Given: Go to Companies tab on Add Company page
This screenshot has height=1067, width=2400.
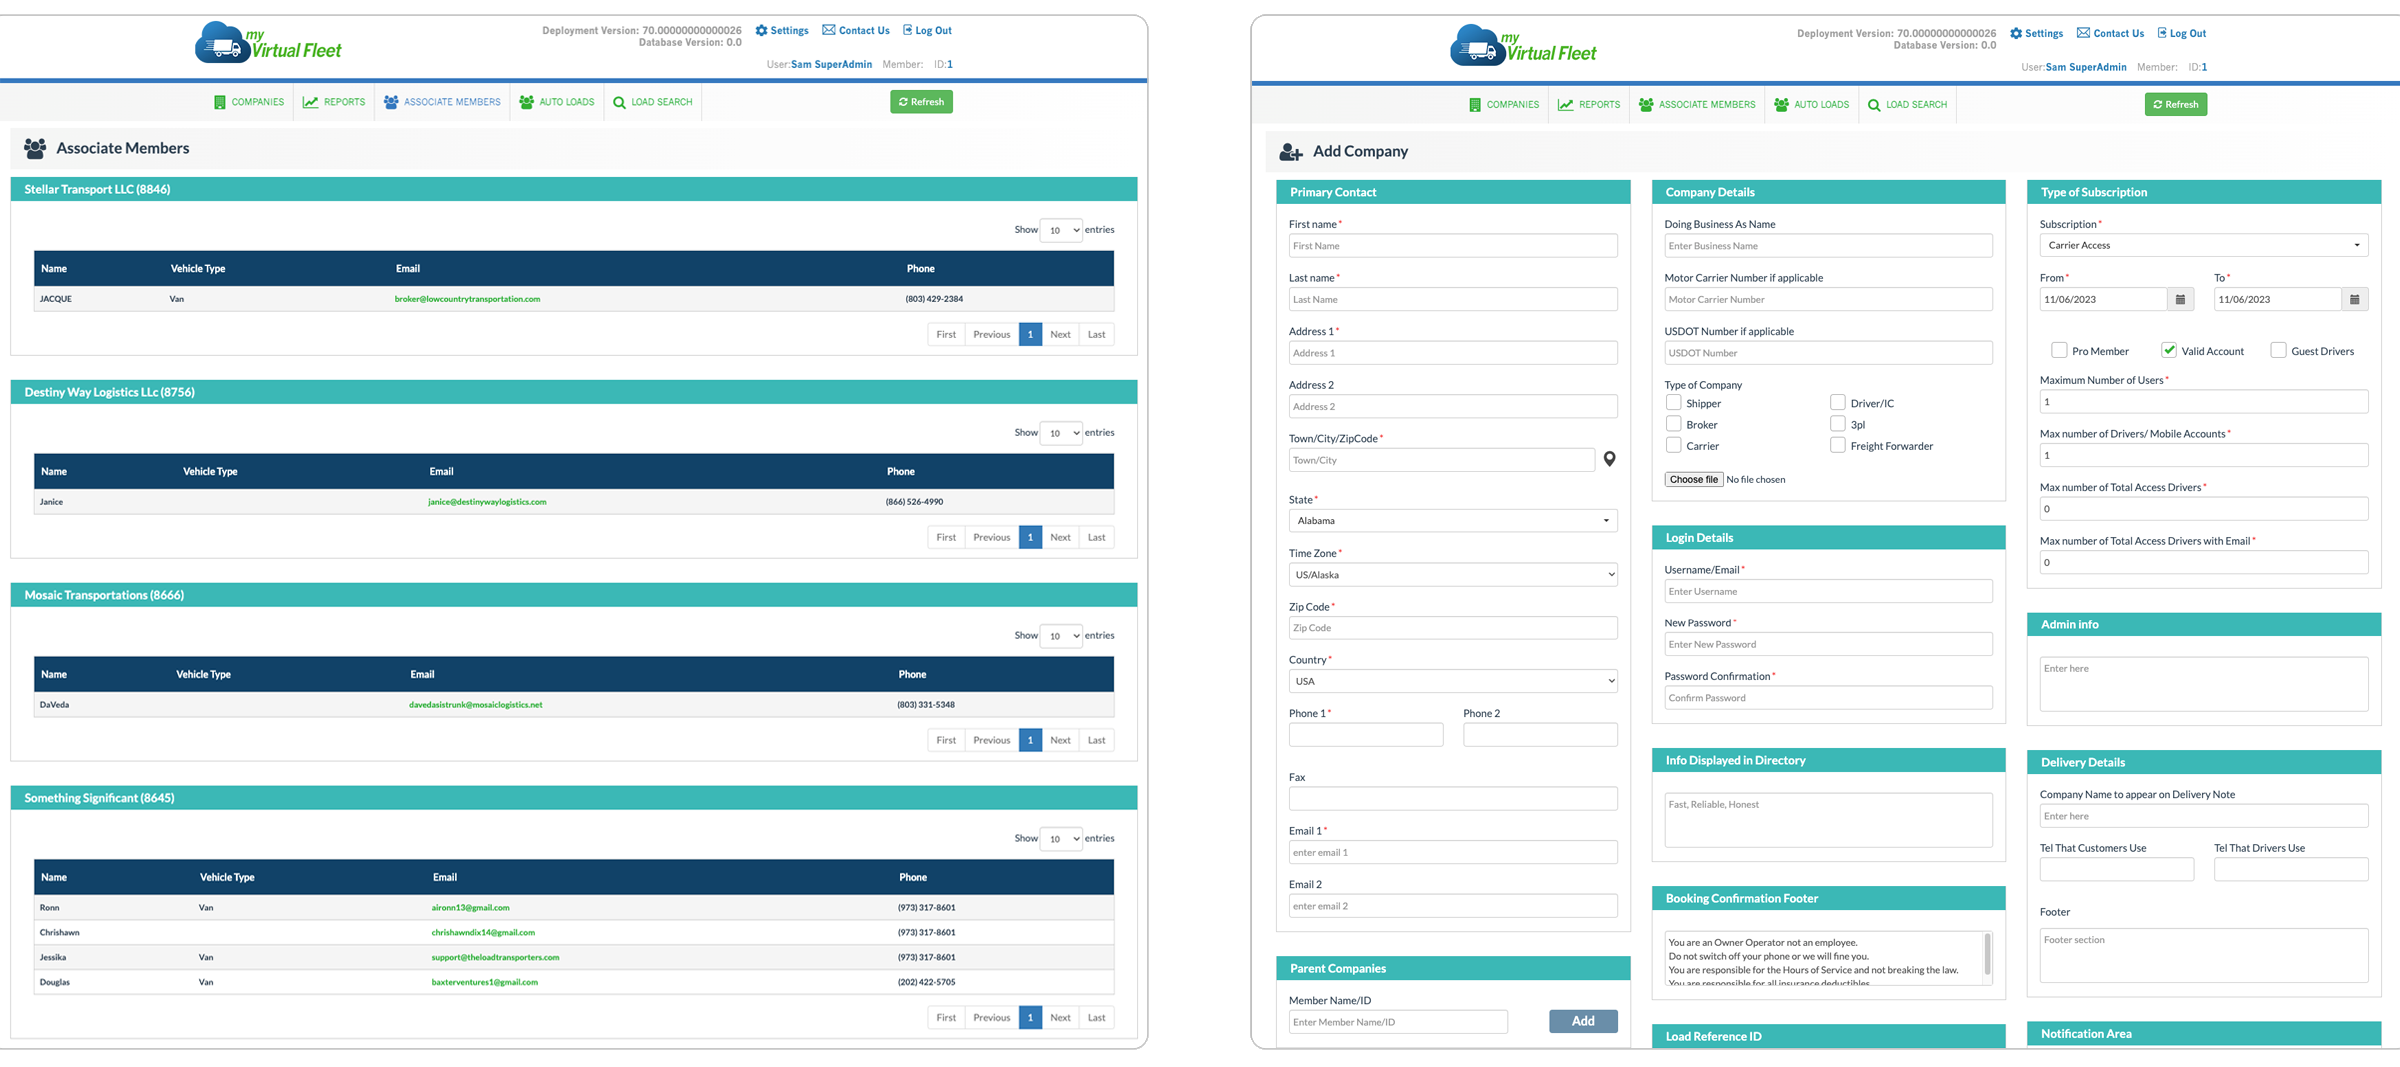Looking at the screenshot, I should (x=1504, y=105).
